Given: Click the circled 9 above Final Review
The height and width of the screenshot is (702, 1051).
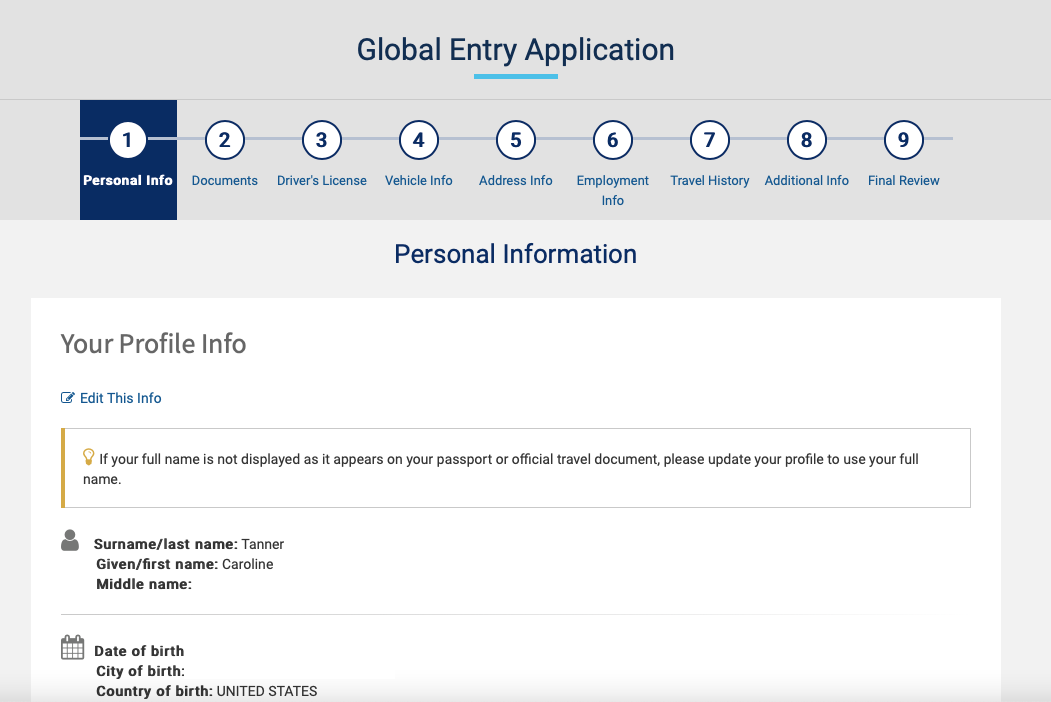Looking at the screenshot, I should tap(903, 140).
